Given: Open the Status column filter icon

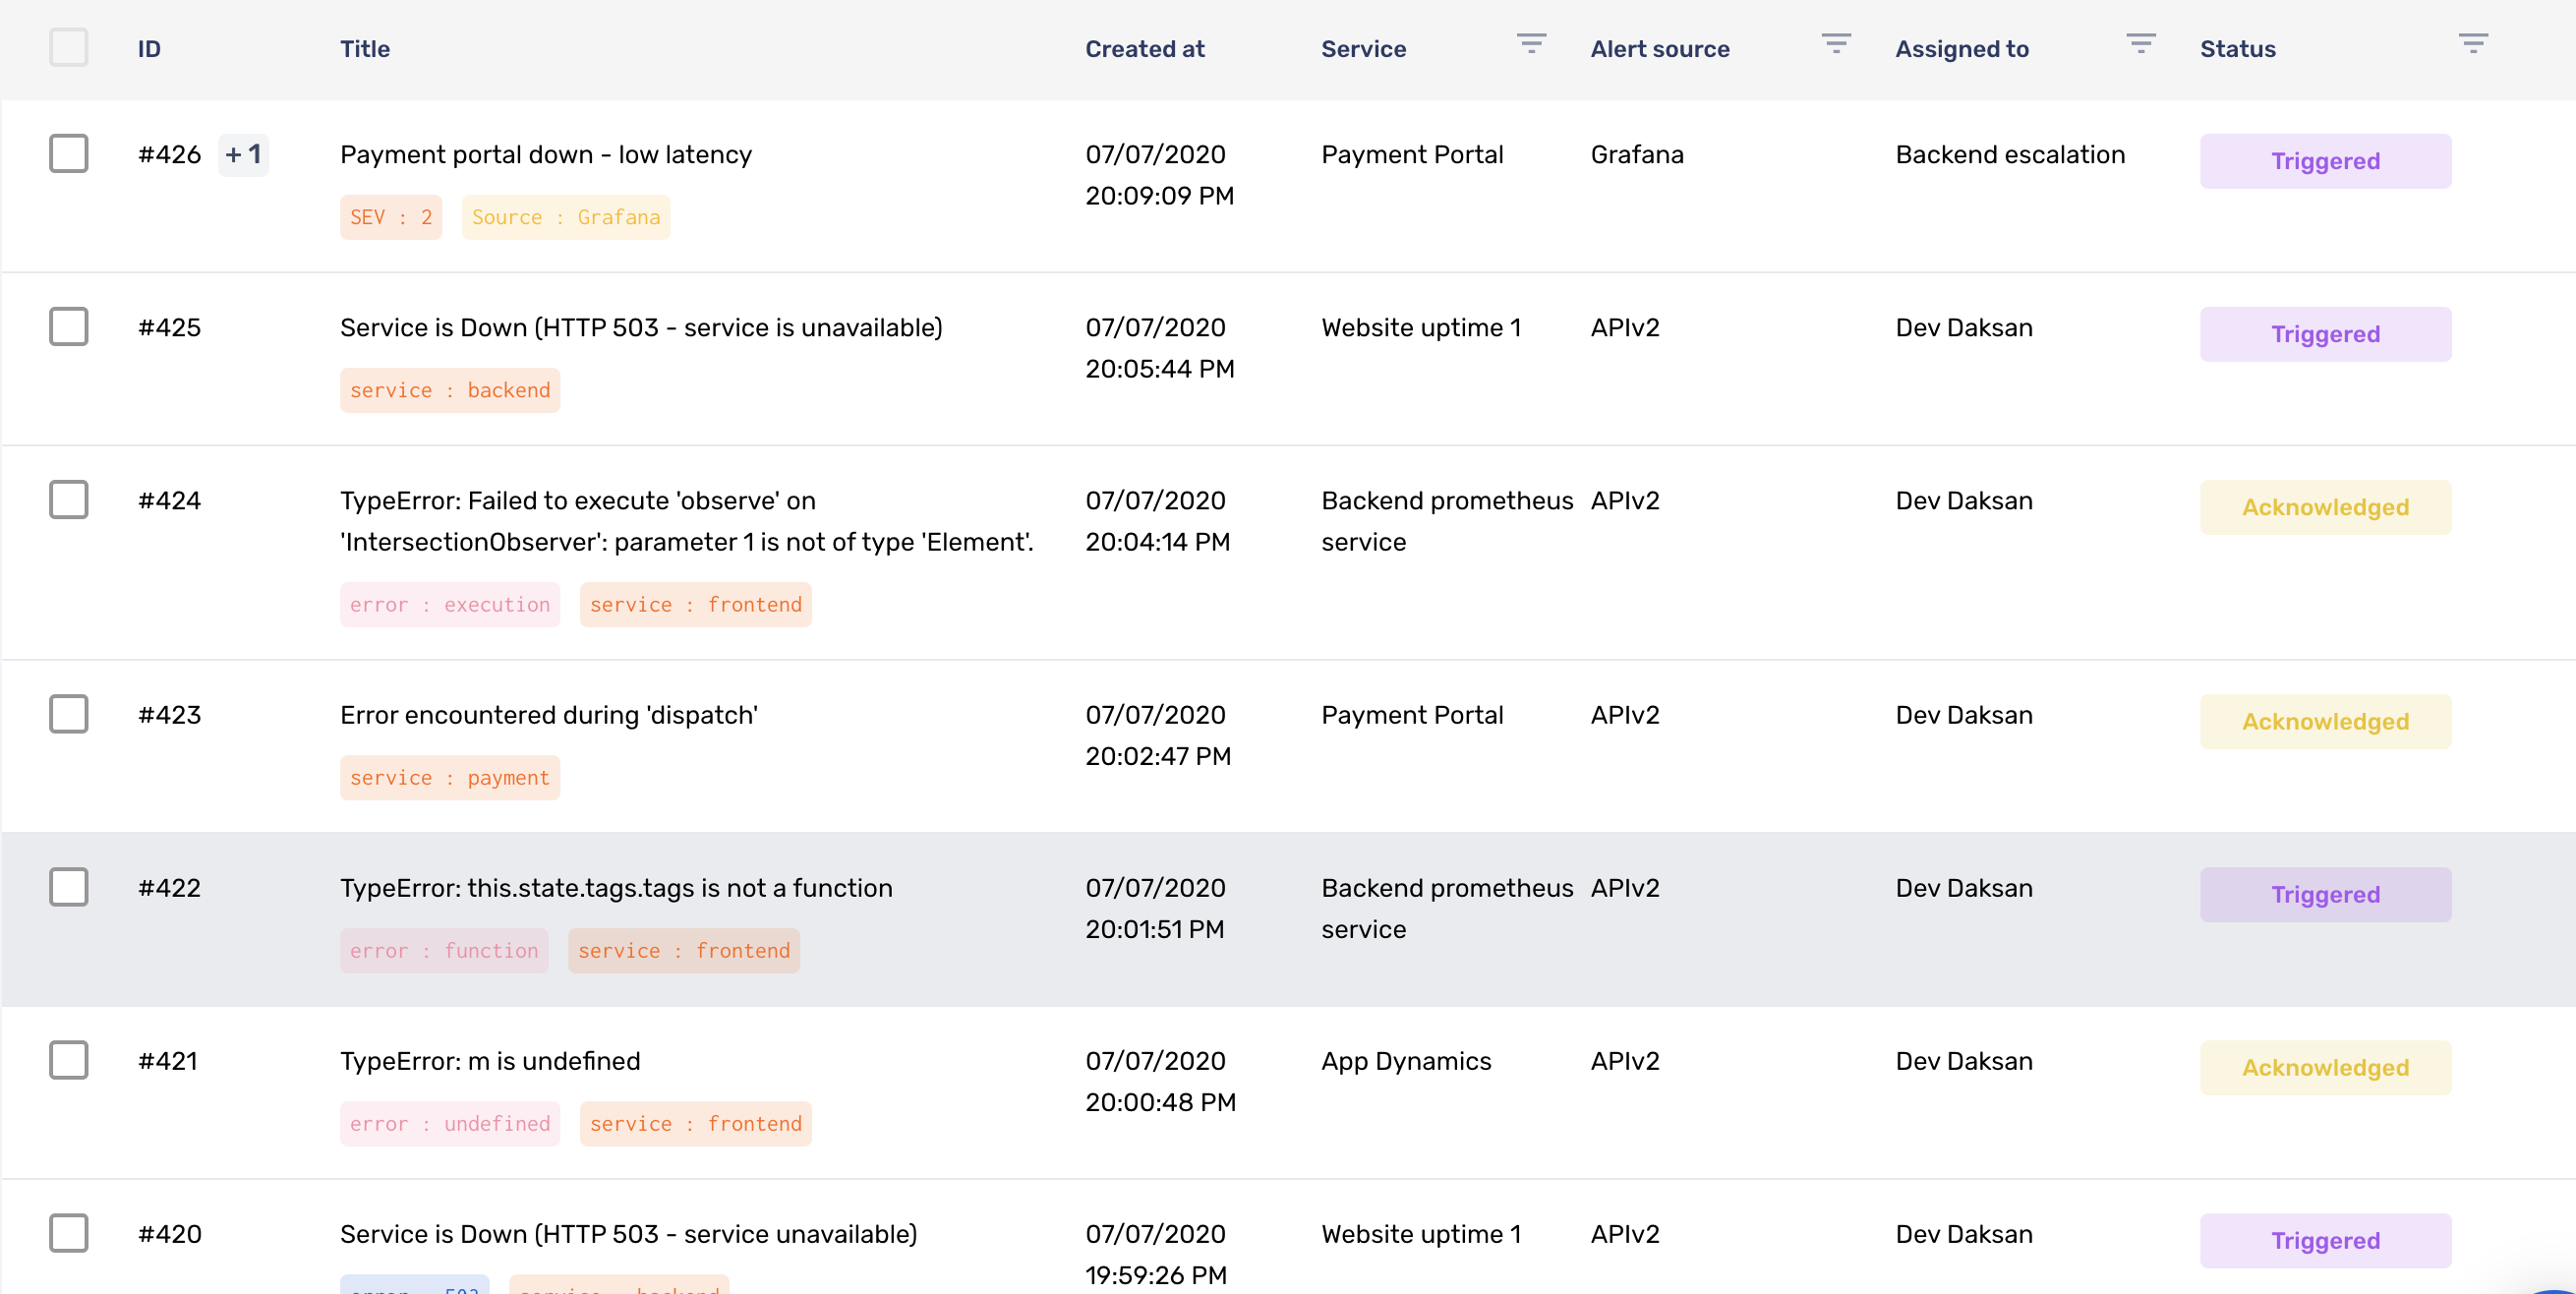Looking at the screenshot, I should click(2473, 43).
